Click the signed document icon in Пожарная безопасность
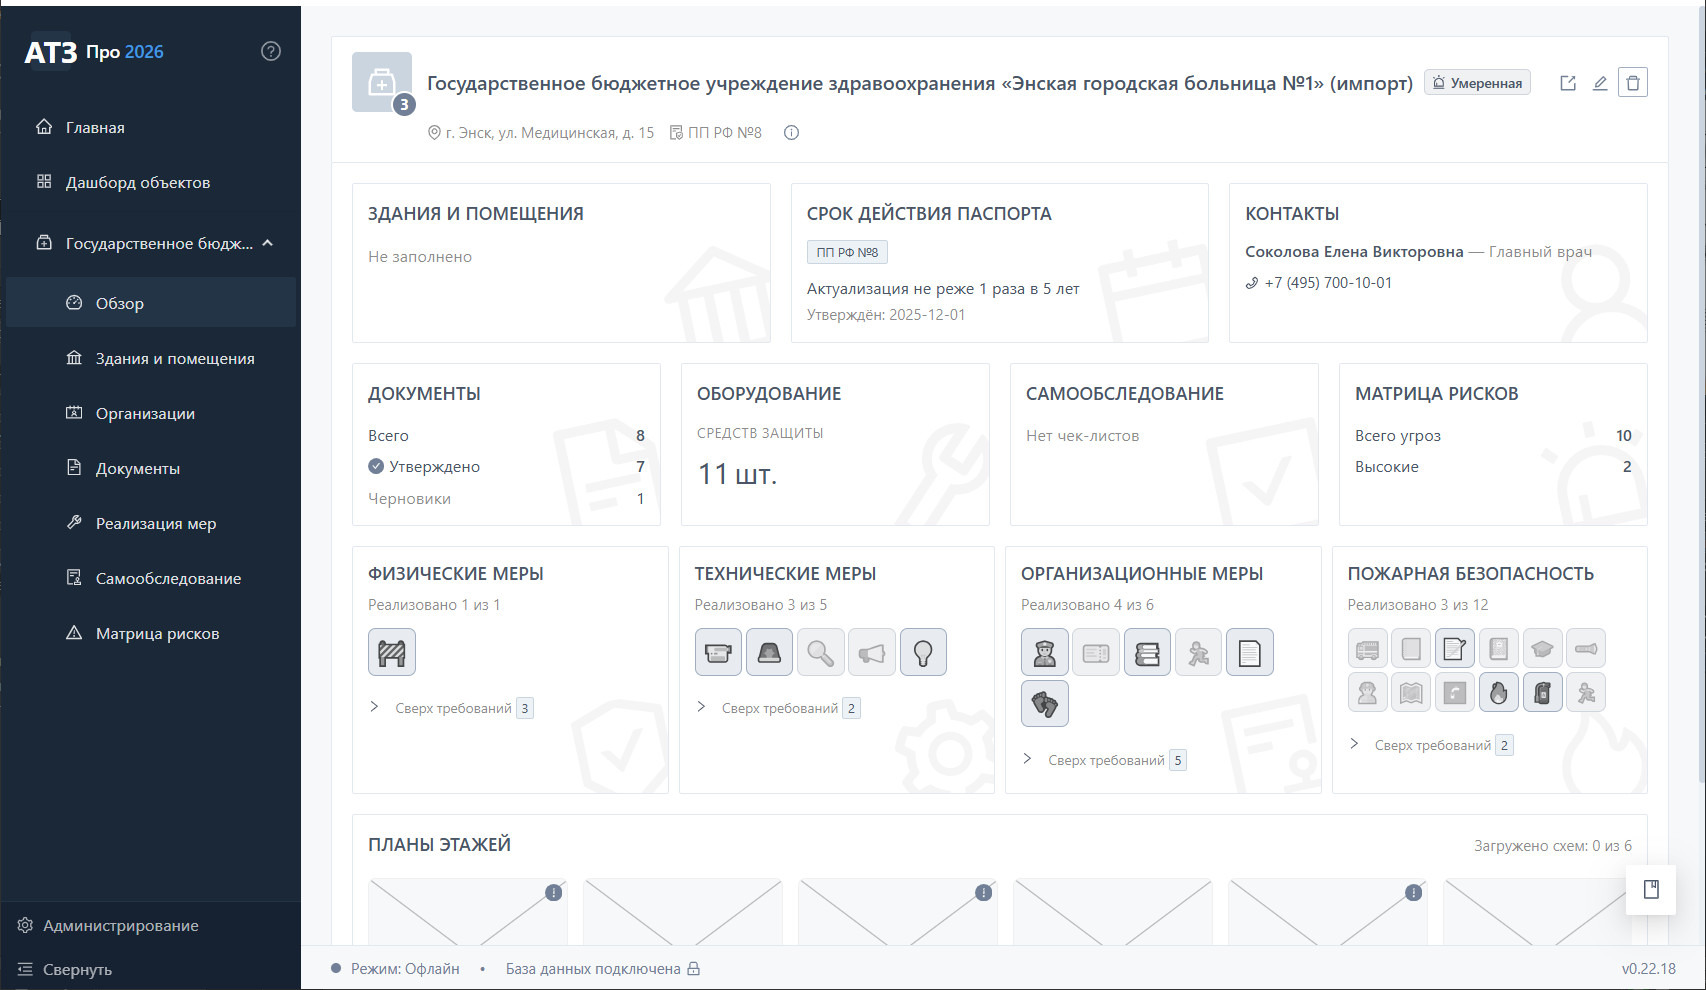Image resolution: width=1706 pixels, height=990 pixels. pyautogui.click(x=1455, y=649)
